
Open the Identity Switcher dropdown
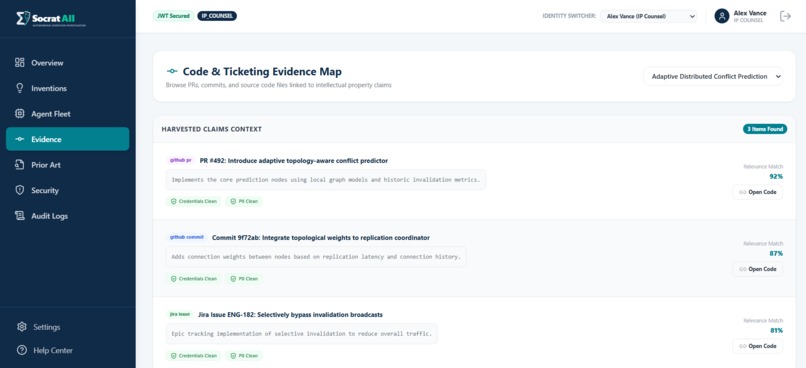click(649, 16)
